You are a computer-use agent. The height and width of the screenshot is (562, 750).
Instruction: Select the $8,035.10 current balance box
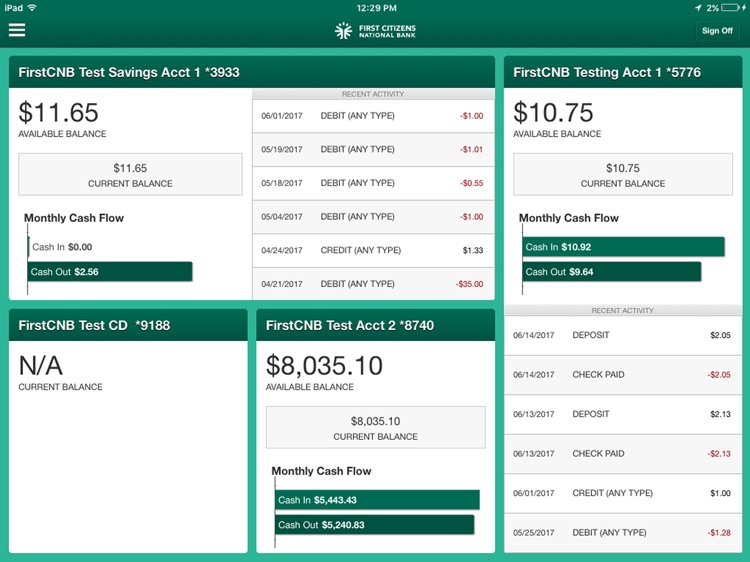tap(375, 428)
